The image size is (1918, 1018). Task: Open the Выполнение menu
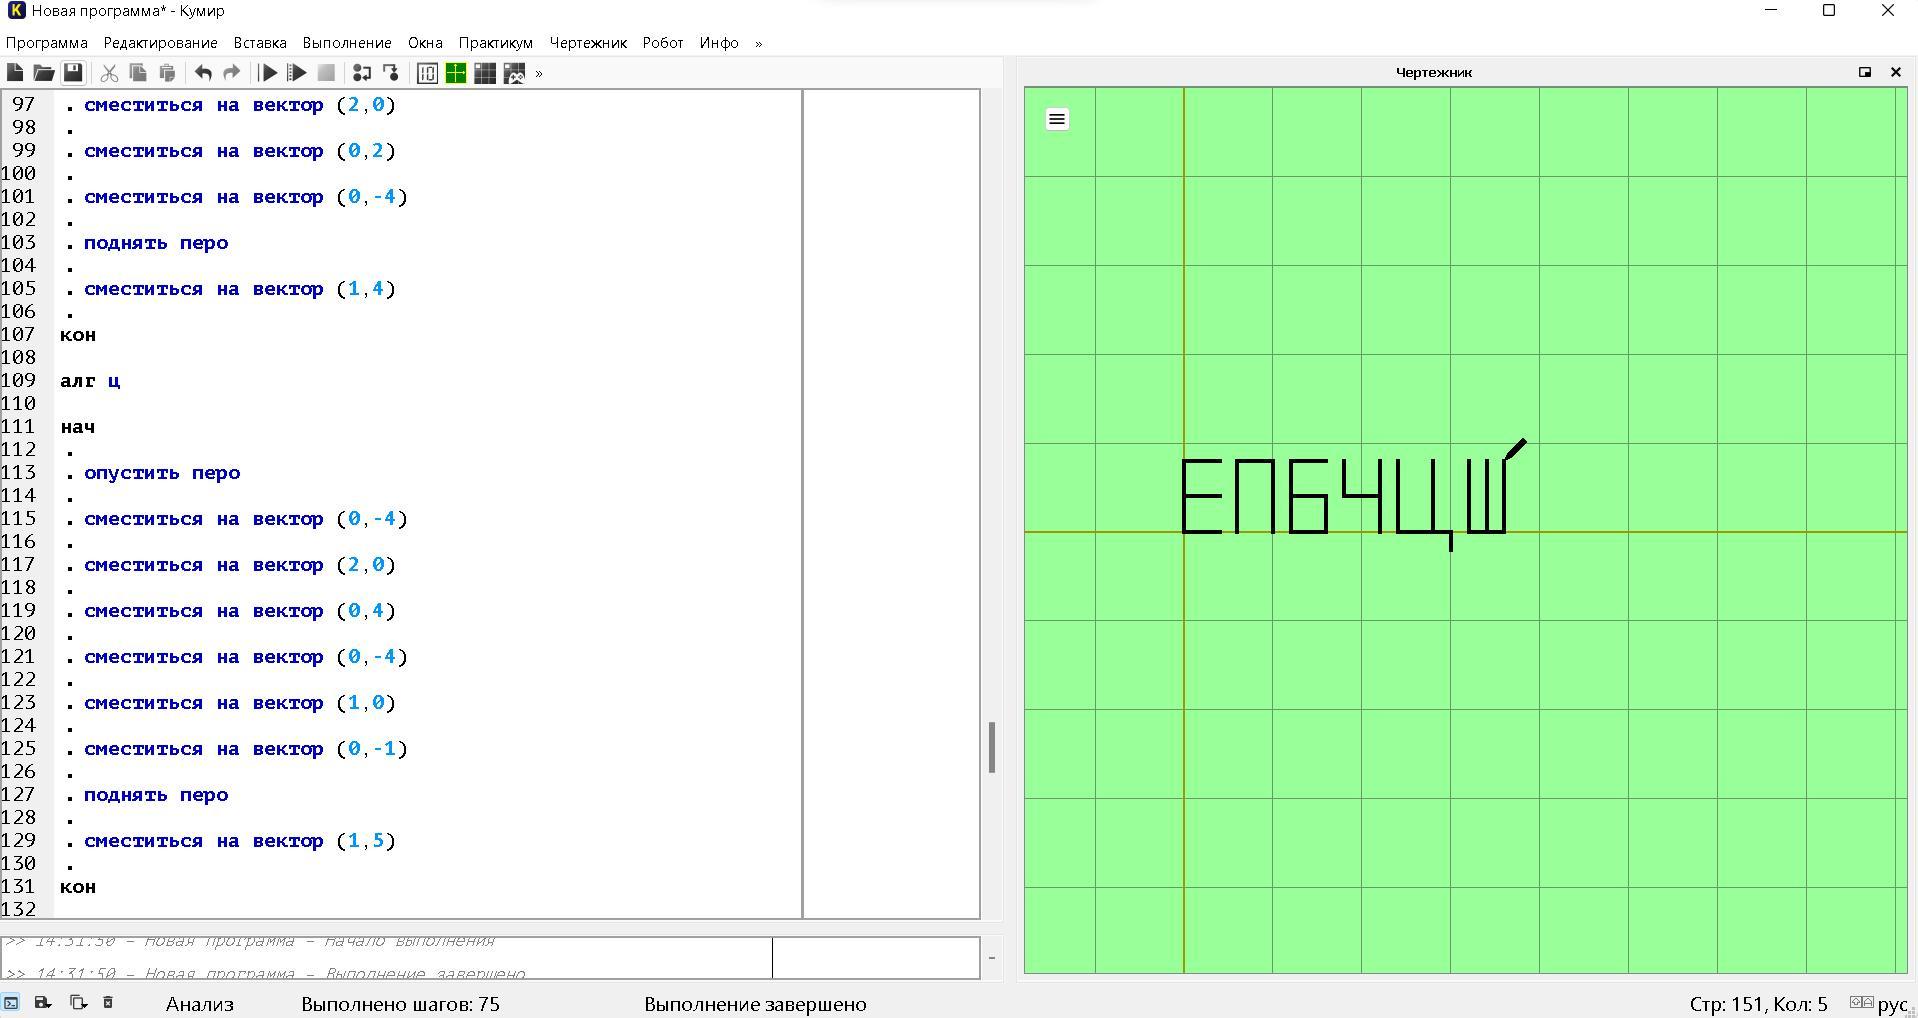point(346,43)
